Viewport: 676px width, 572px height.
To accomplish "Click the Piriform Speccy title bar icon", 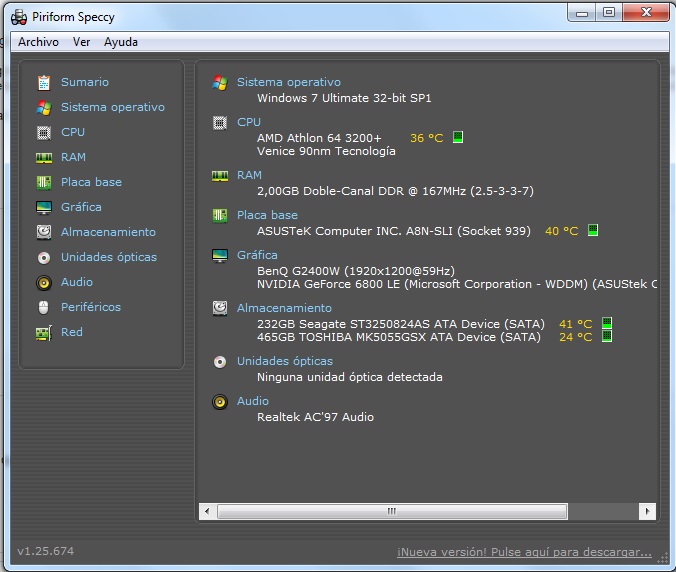I will tap(19, 17).
